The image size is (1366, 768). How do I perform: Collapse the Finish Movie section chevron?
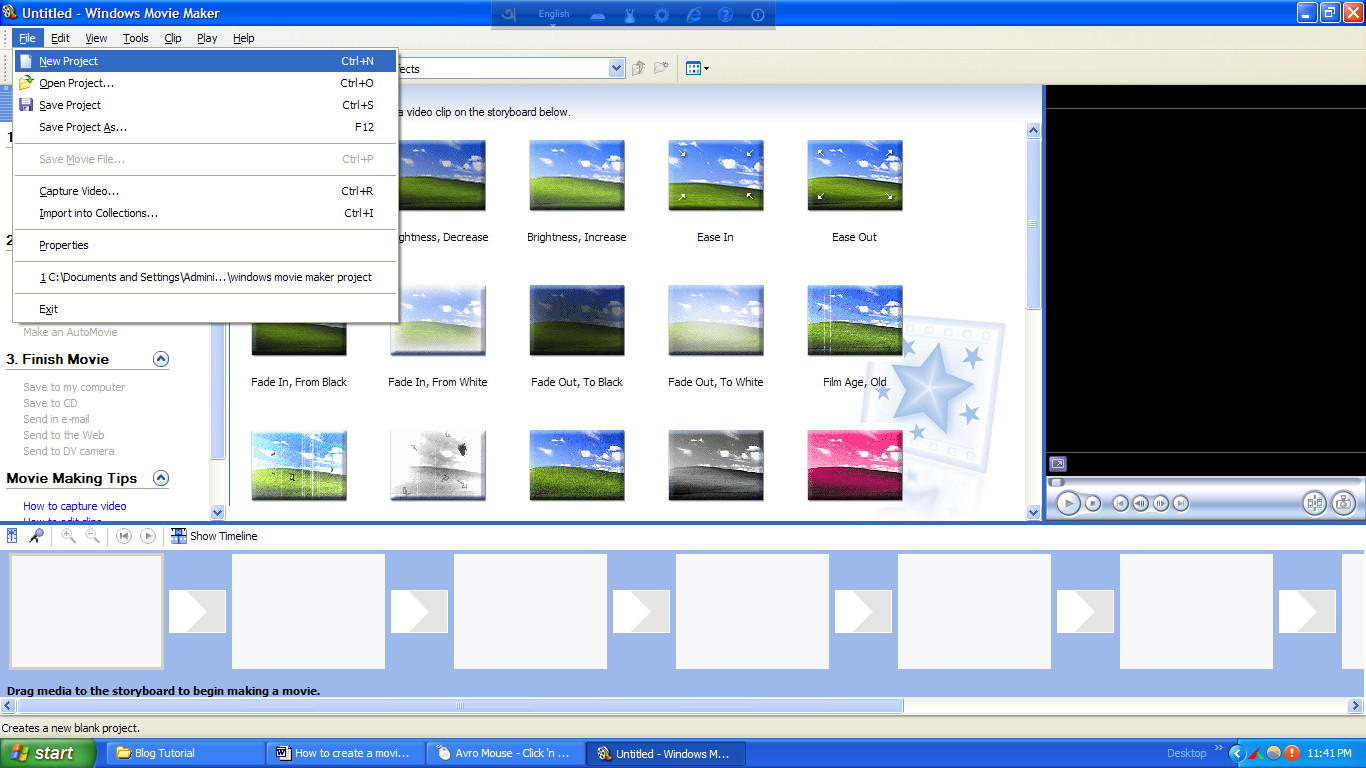pos(161,359)
